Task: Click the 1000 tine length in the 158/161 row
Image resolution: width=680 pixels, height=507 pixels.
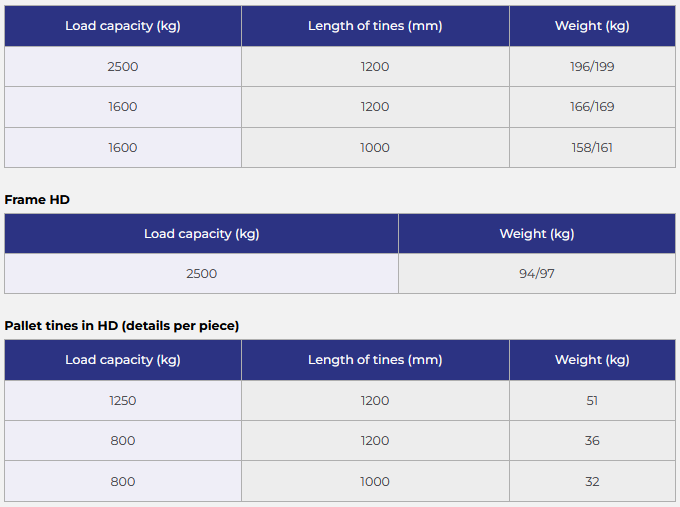Action: pyautogui.click(x=375, y=148)
